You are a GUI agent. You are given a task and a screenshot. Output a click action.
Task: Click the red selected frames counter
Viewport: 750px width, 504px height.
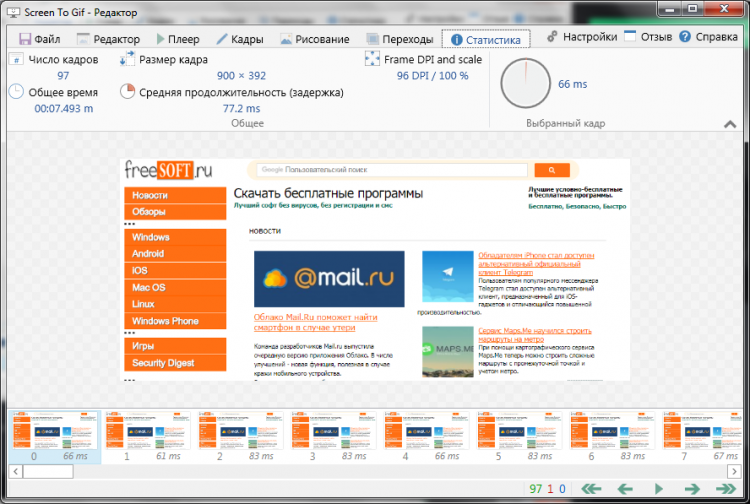coord(550,489)
